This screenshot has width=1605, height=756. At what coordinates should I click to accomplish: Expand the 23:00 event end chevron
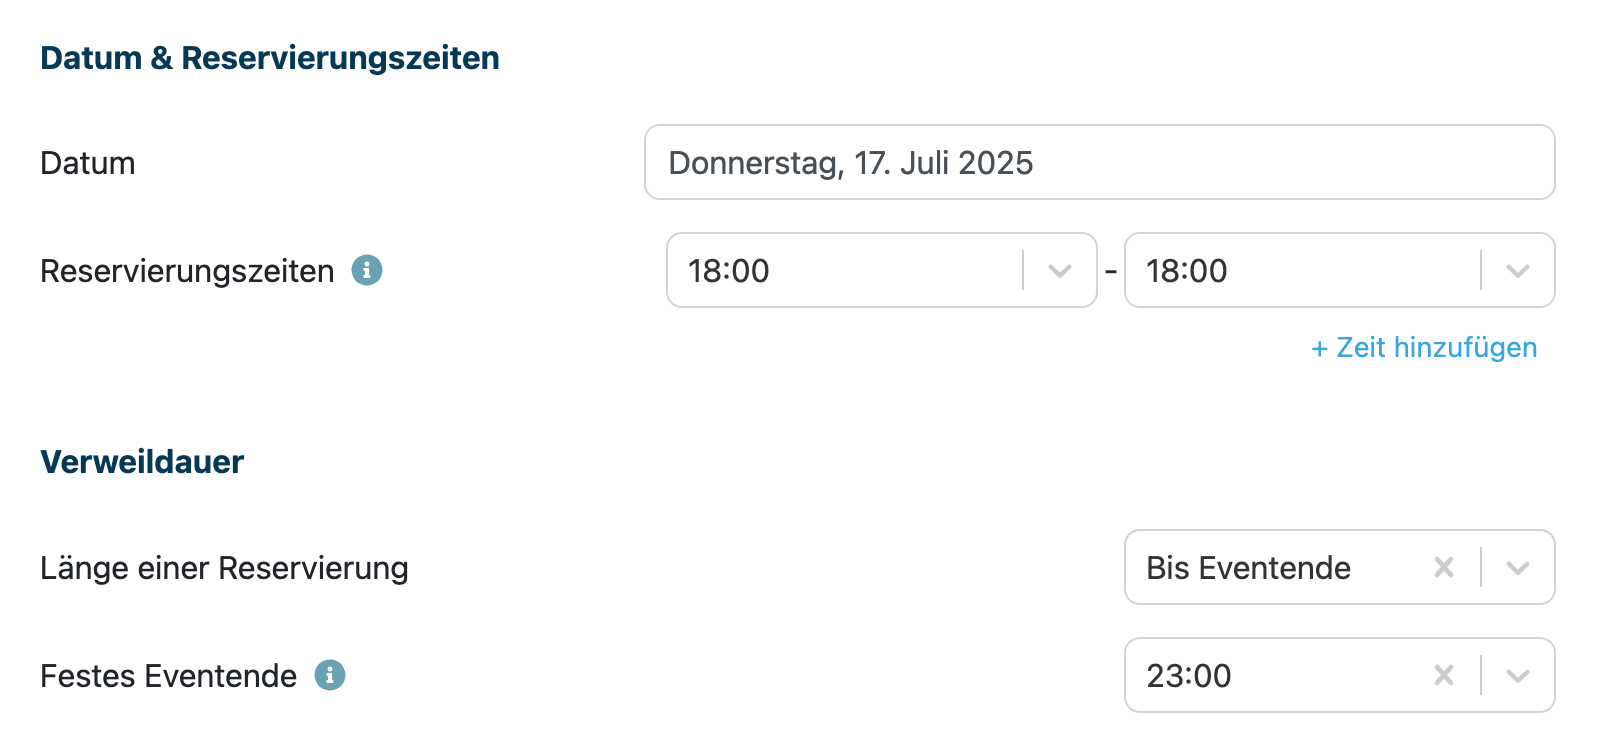[1518, 676]
